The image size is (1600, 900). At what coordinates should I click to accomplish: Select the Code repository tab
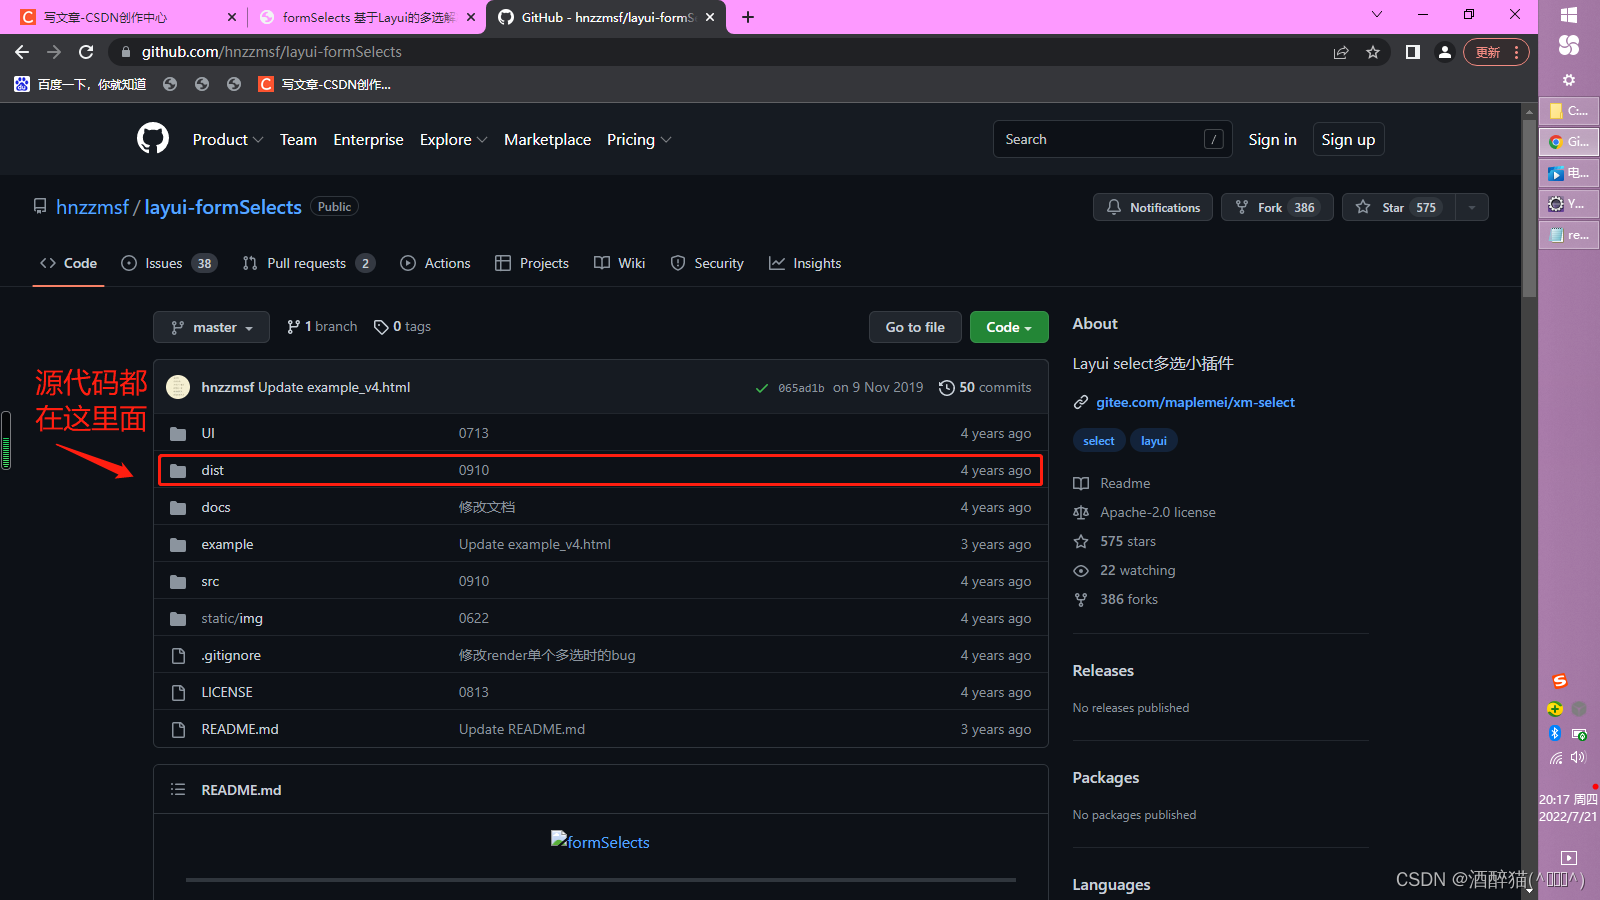click(68, 263)
